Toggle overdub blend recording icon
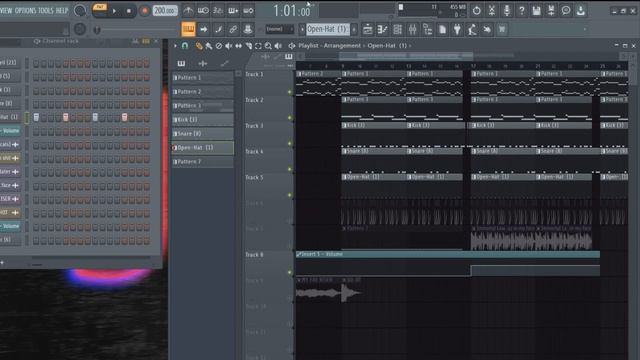The width and height of the screenshot is (640, 360). 233,11
